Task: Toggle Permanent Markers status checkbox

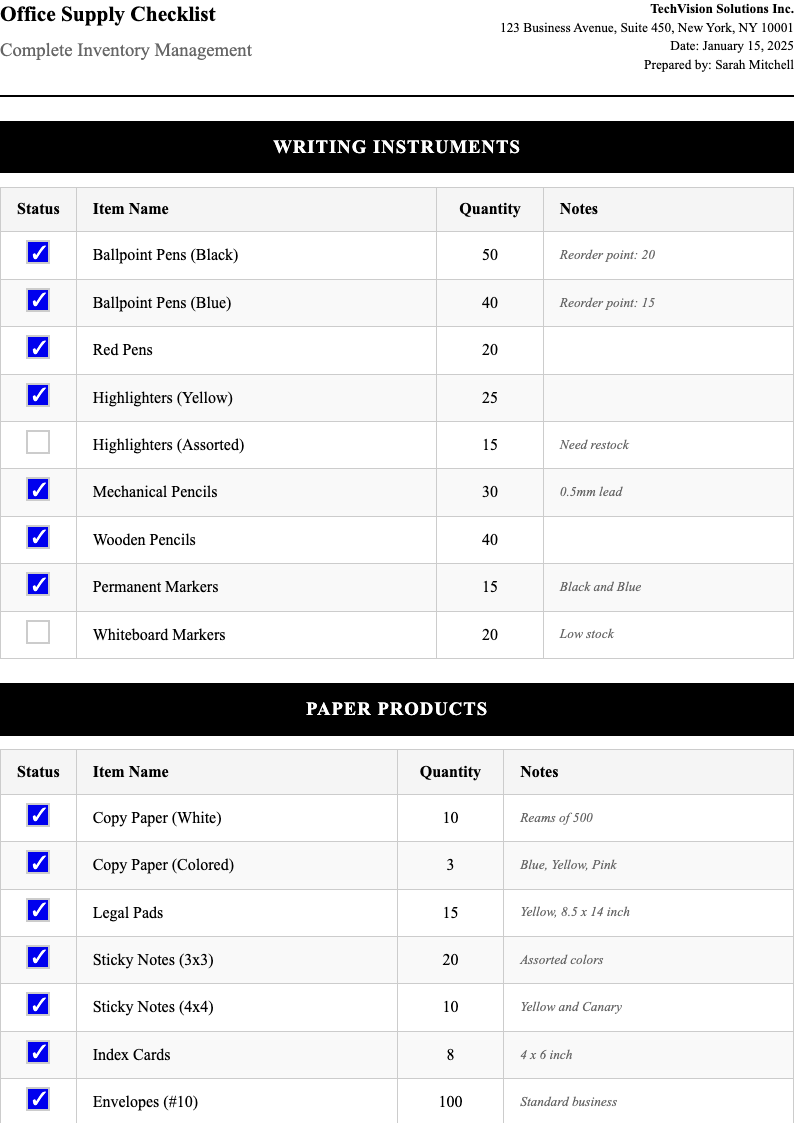Action: pyautogui.click(x=38, y=584)
